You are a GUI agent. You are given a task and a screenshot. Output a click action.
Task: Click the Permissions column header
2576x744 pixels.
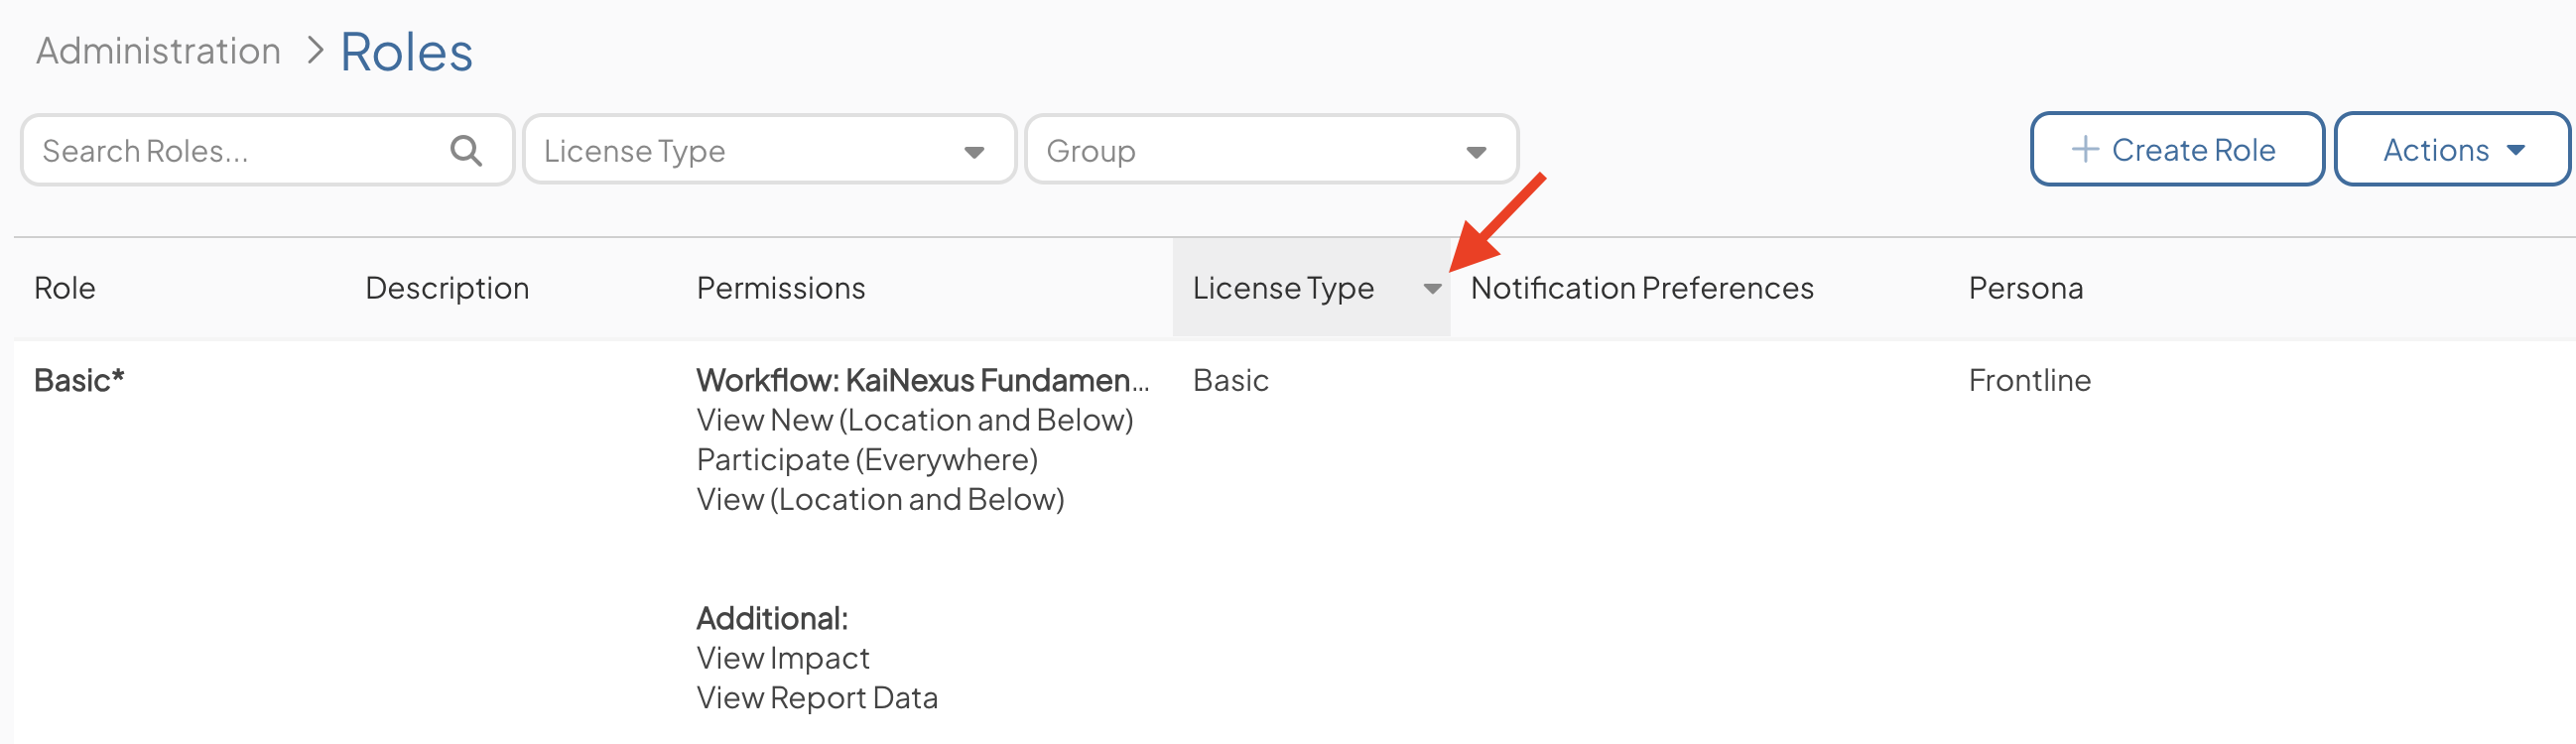(x=781, y=288)
